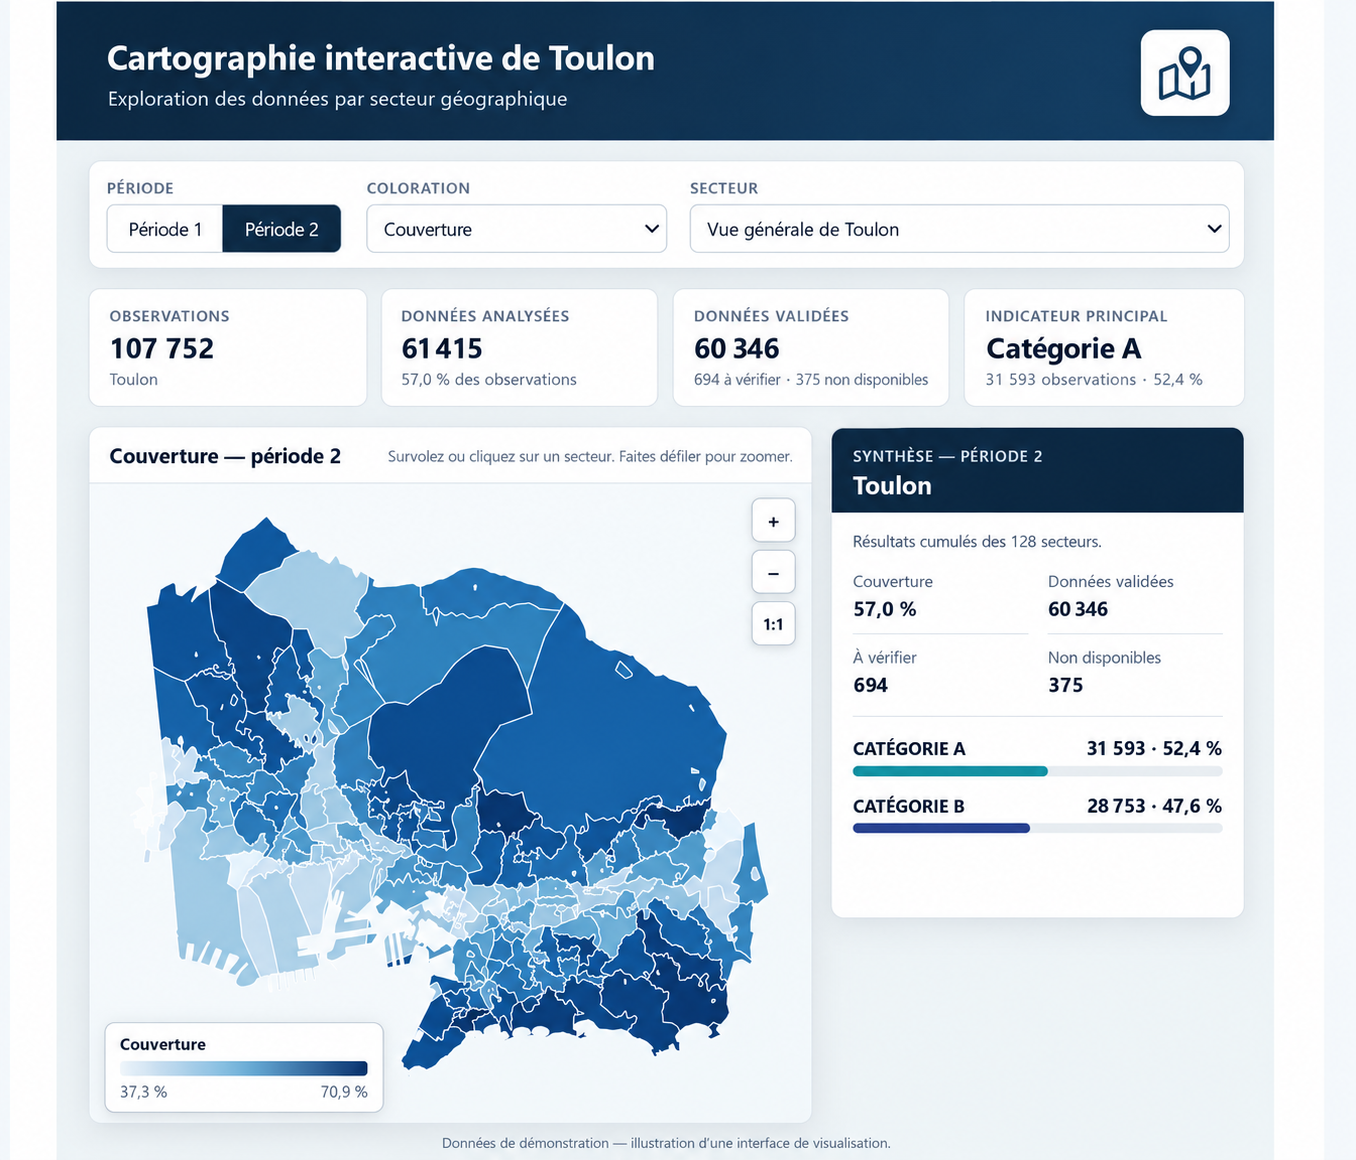Click the Observations value 107 752
Screen dimensions: 1356x1160
tap(162, 348)
